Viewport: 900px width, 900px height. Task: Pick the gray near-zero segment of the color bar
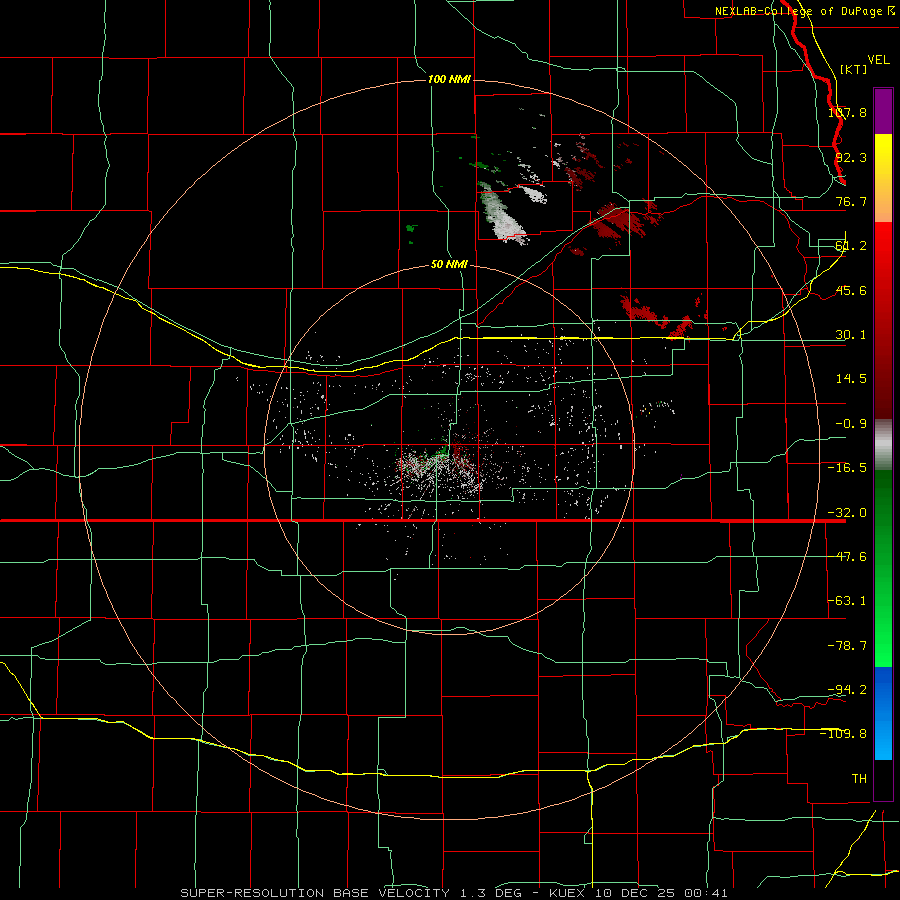[x=883, y=445]
